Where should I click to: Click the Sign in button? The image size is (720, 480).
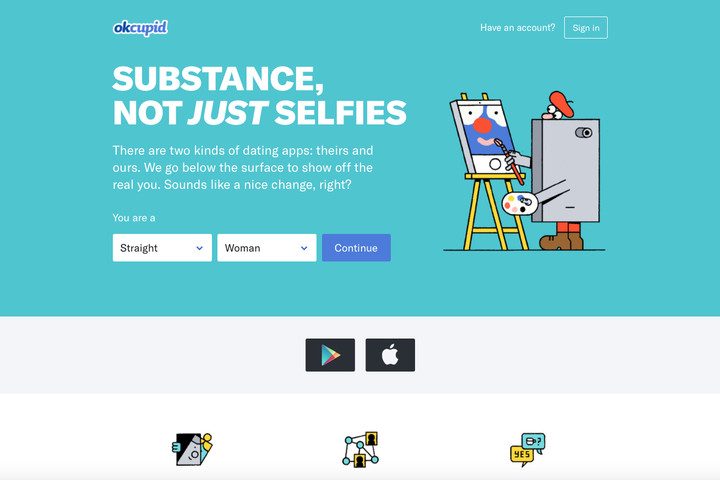586,28
